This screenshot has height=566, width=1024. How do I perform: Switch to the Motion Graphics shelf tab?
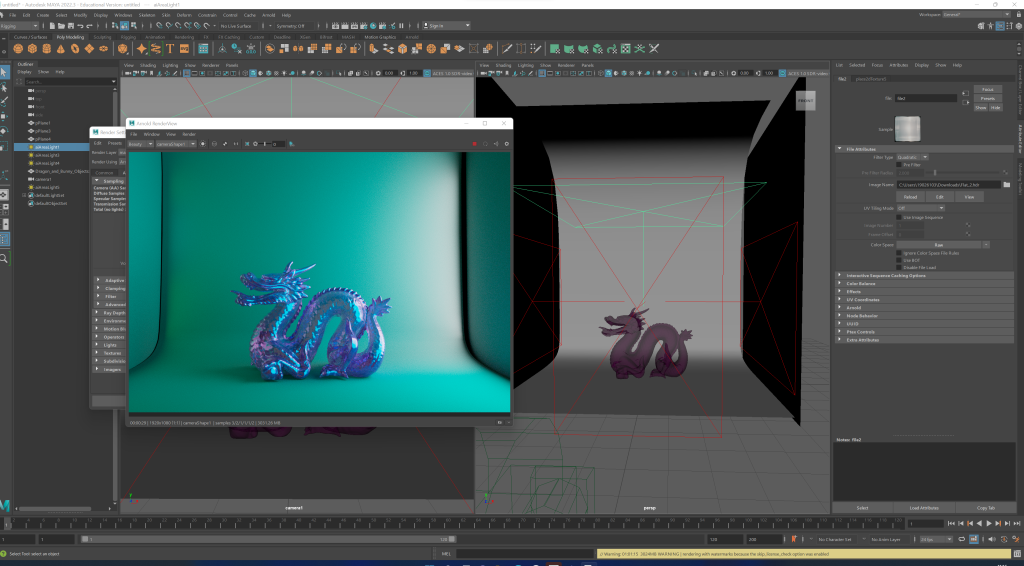coord(380,37)
